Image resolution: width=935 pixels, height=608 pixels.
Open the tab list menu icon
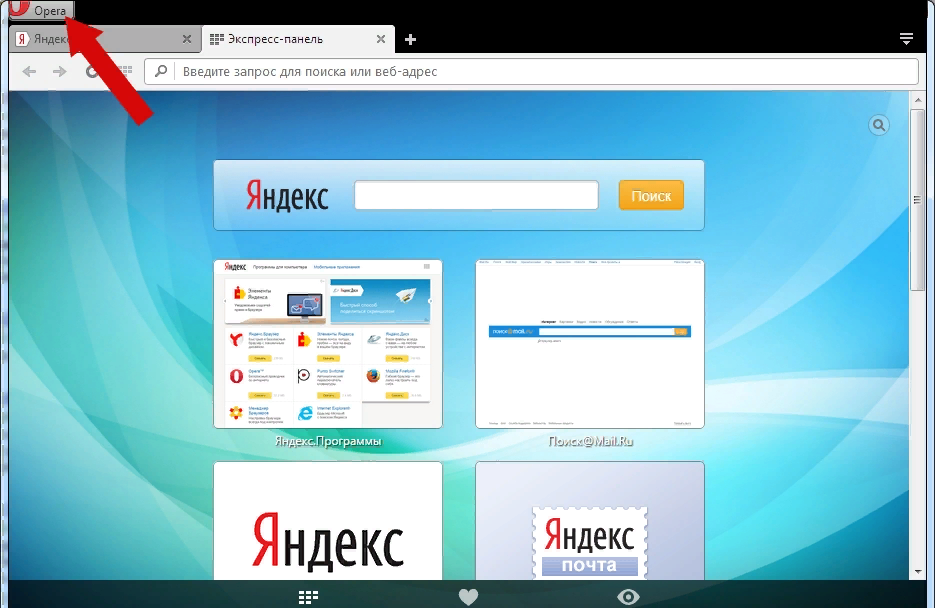[x=906, y=39]
